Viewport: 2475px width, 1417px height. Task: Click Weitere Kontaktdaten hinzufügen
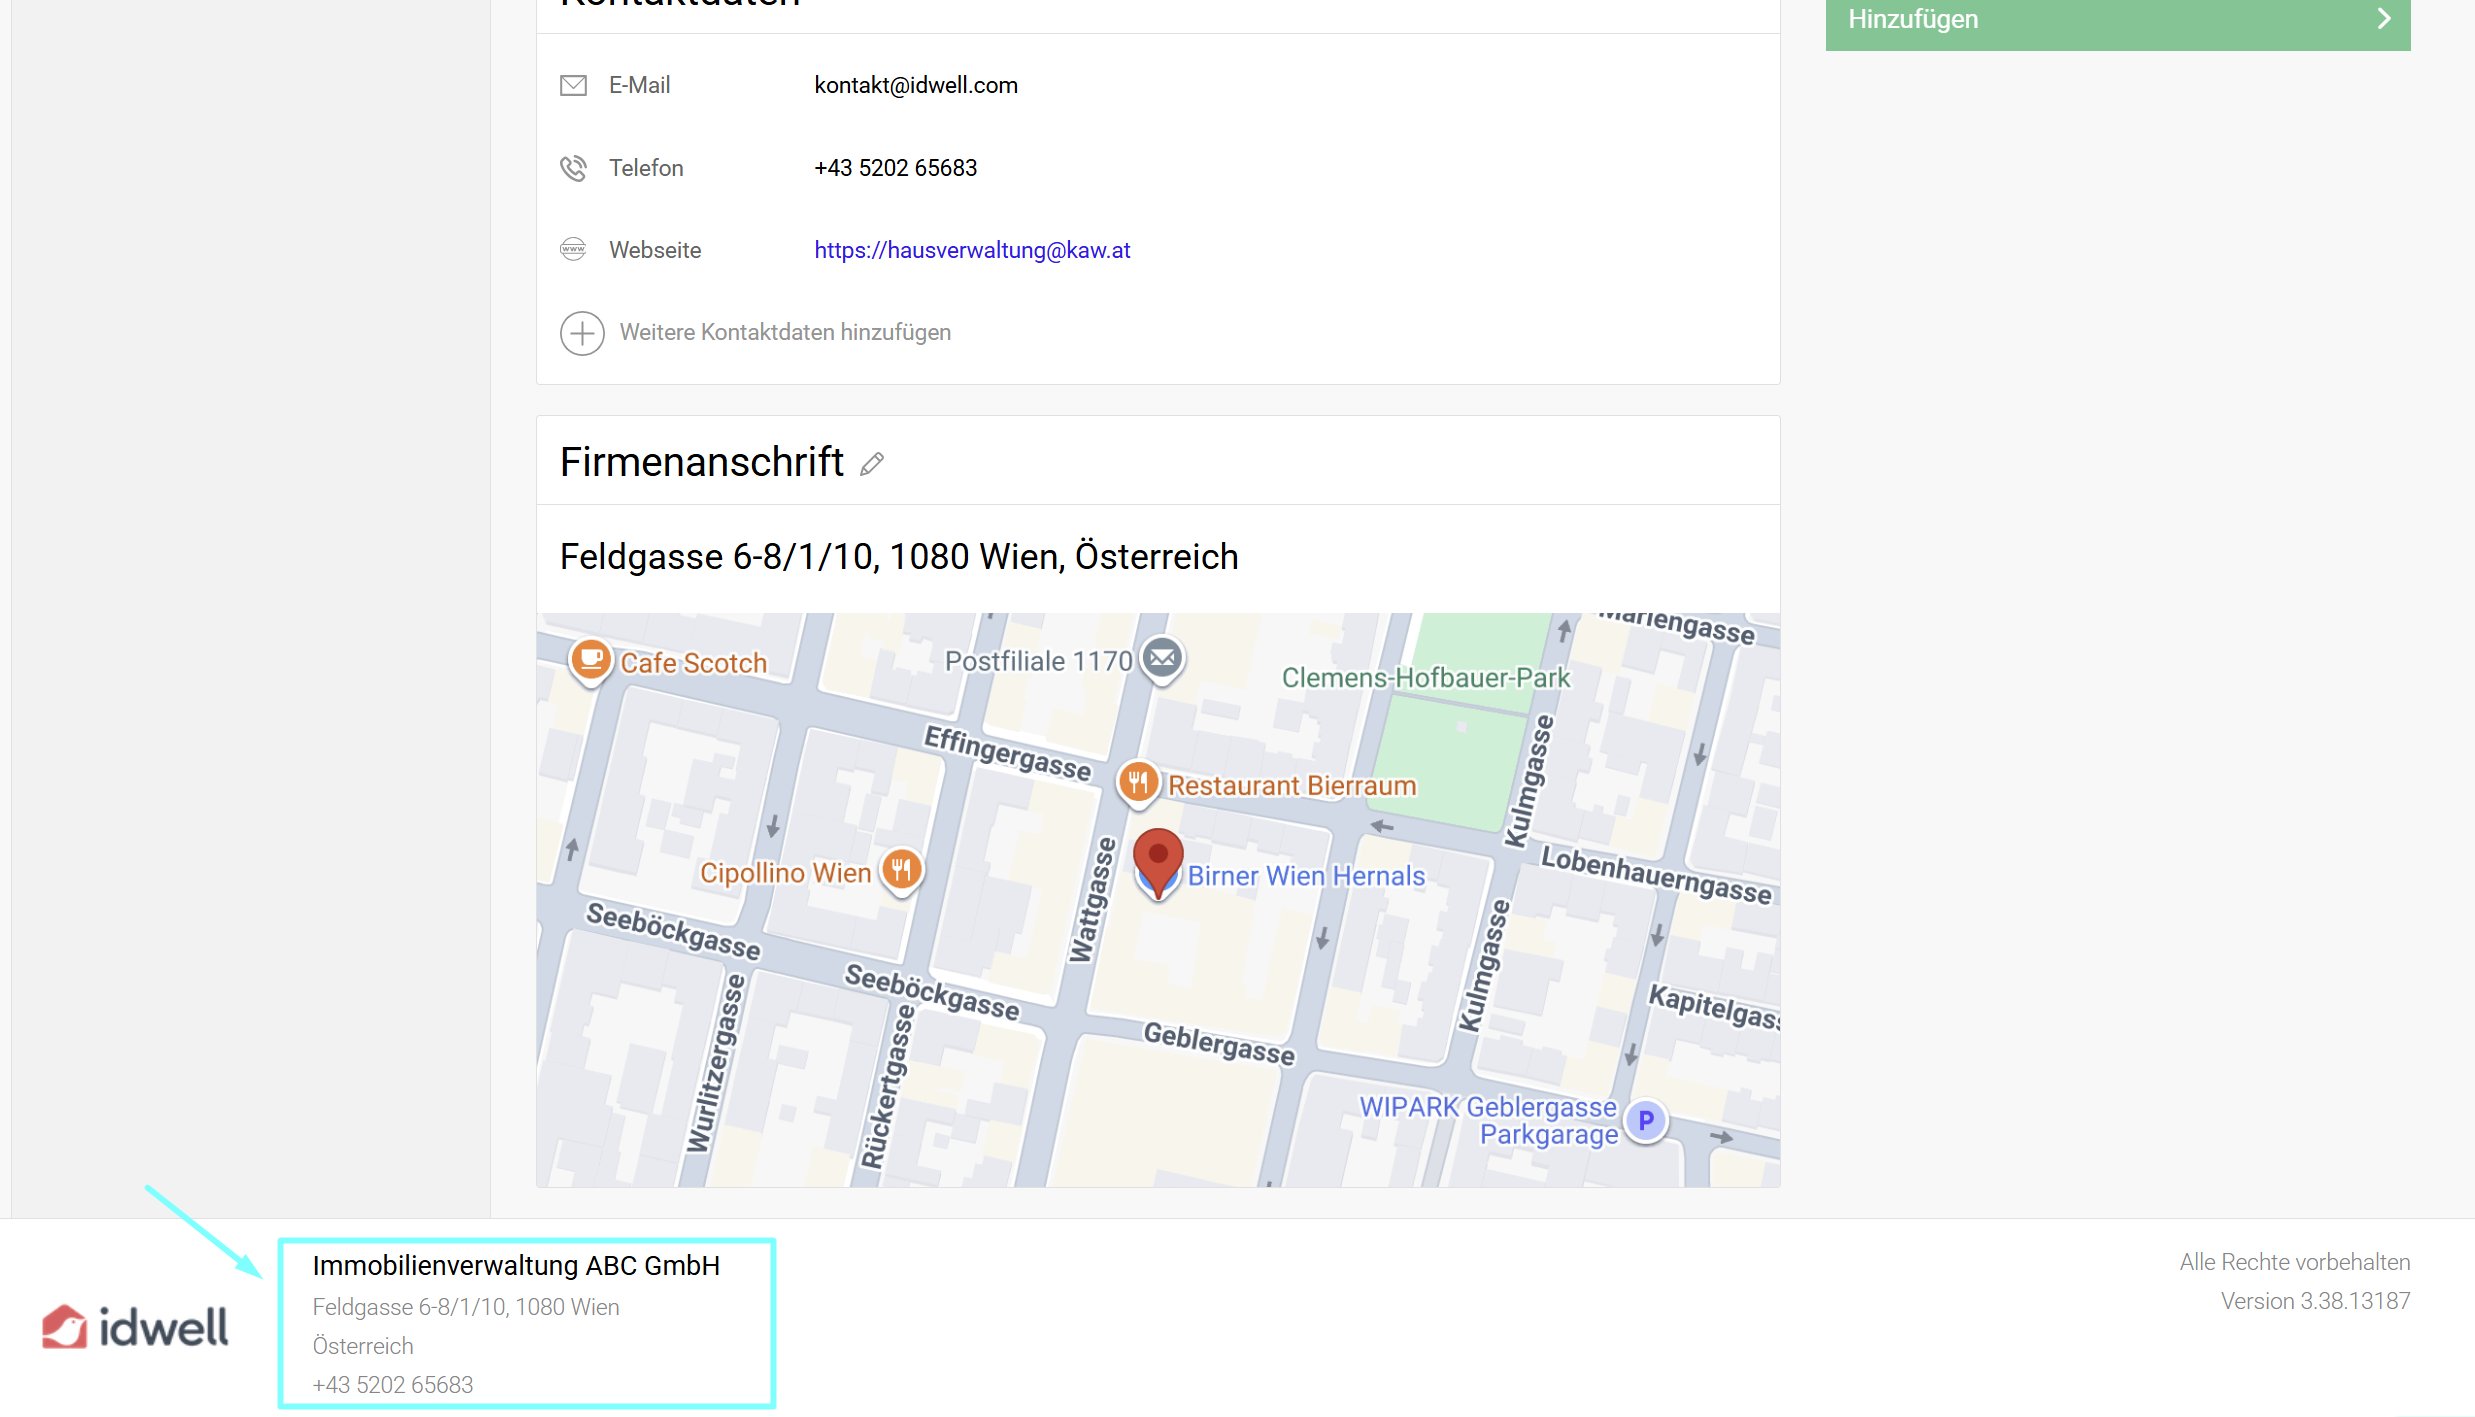pyautogui.click(x=785, y=332)
